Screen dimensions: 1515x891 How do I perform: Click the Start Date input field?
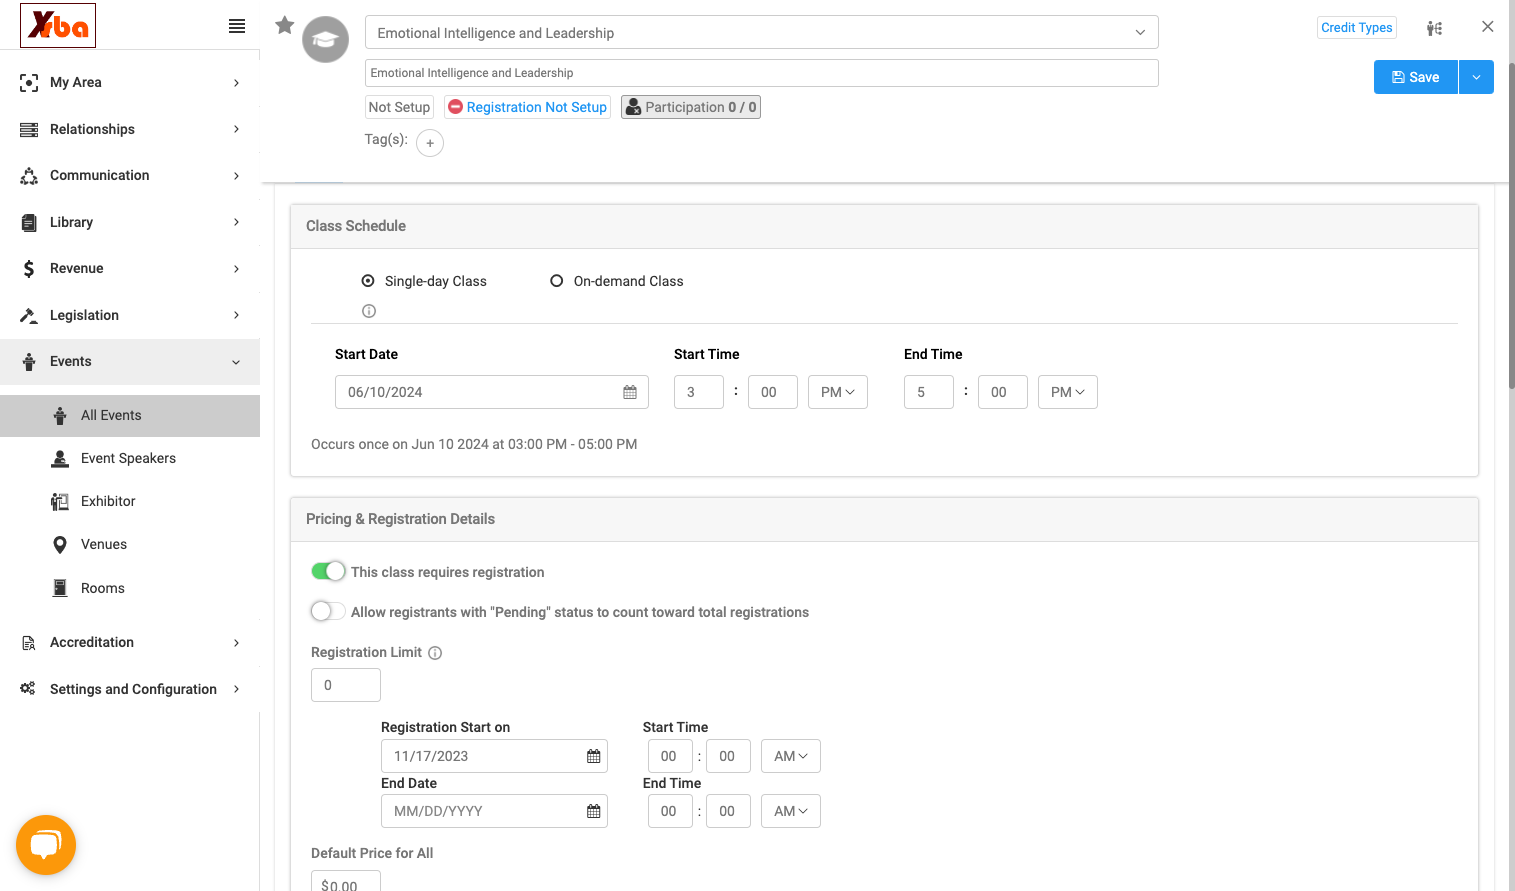[492, 392]
